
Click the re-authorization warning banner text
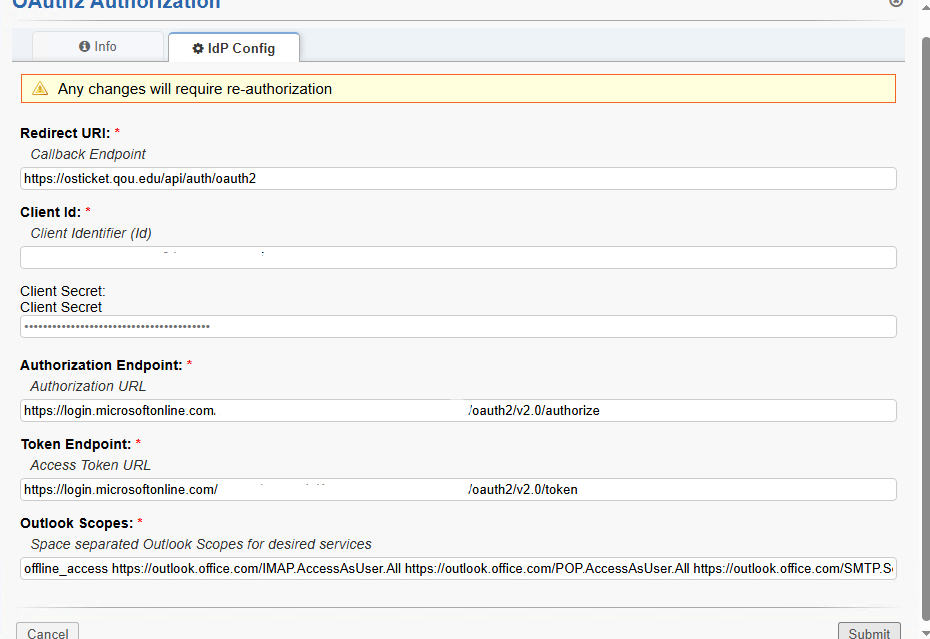(x=195, y=89)
